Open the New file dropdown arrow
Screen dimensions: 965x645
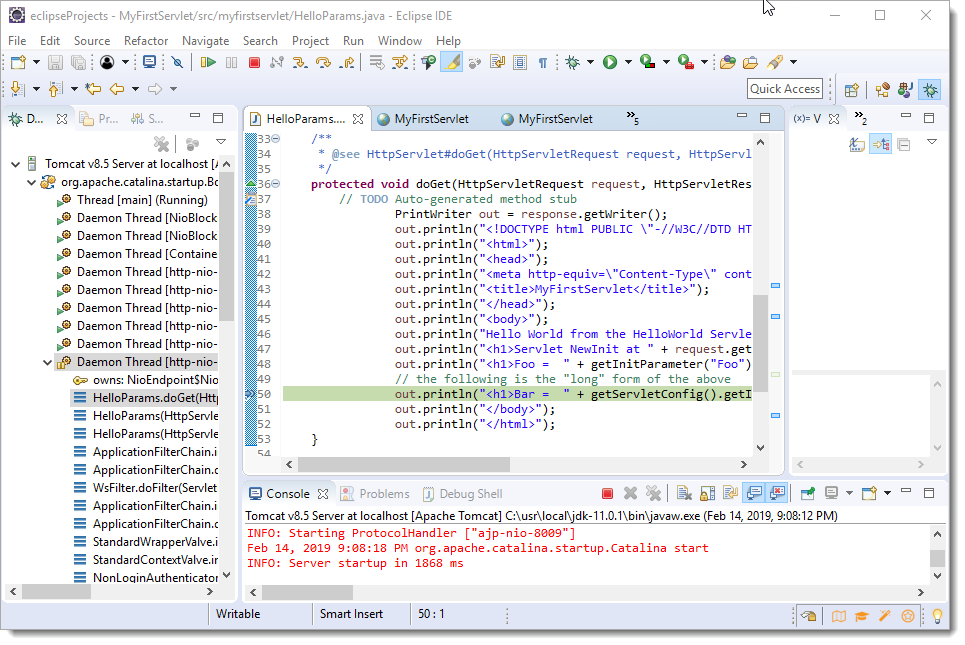36,62
